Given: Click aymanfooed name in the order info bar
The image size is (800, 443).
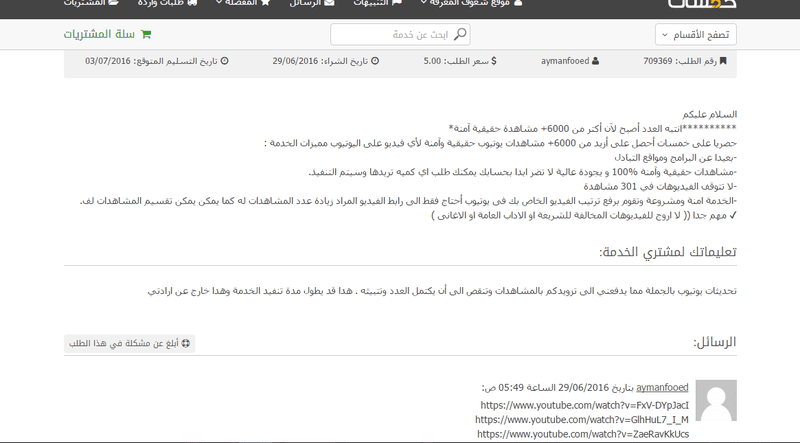Looking at the screenshot, I should point(565,61).
